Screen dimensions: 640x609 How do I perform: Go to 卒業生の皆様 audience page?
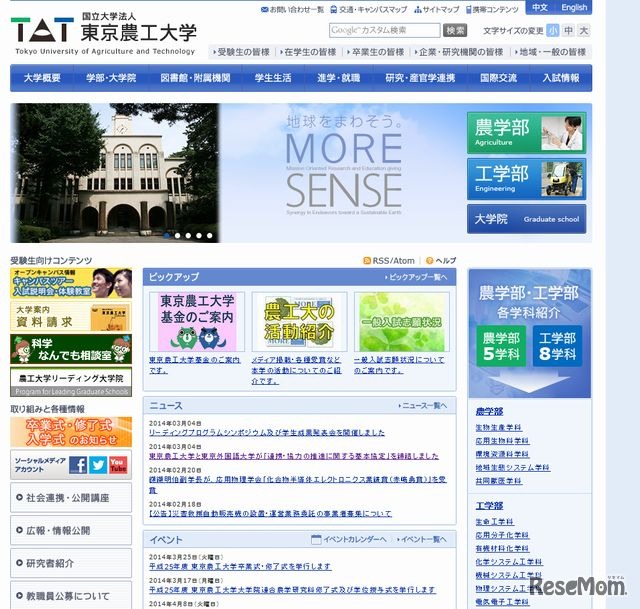pos(376,52)
